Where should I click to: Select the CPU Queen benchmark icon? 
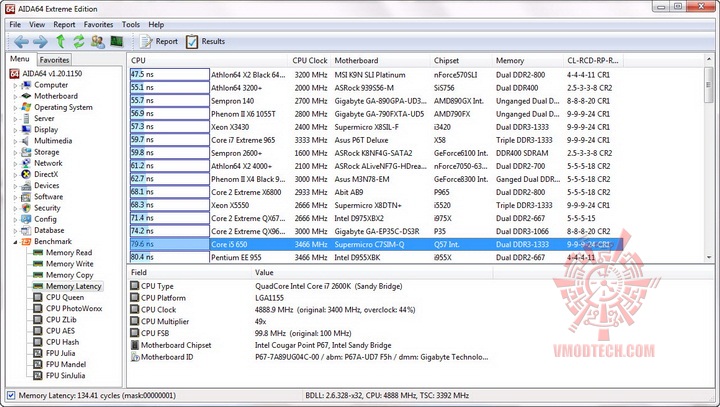pos(38,297)
